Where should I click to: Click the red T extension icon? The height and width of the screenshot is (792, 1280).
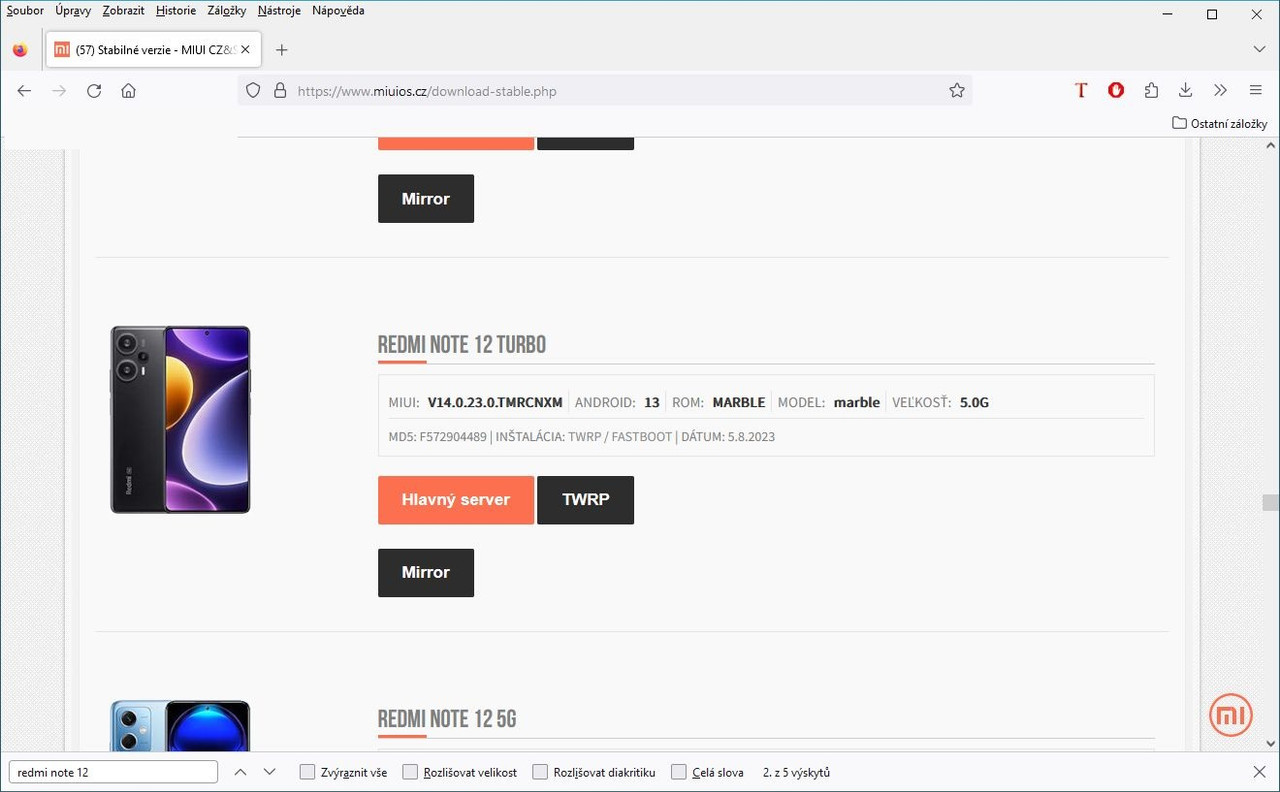1081,91
